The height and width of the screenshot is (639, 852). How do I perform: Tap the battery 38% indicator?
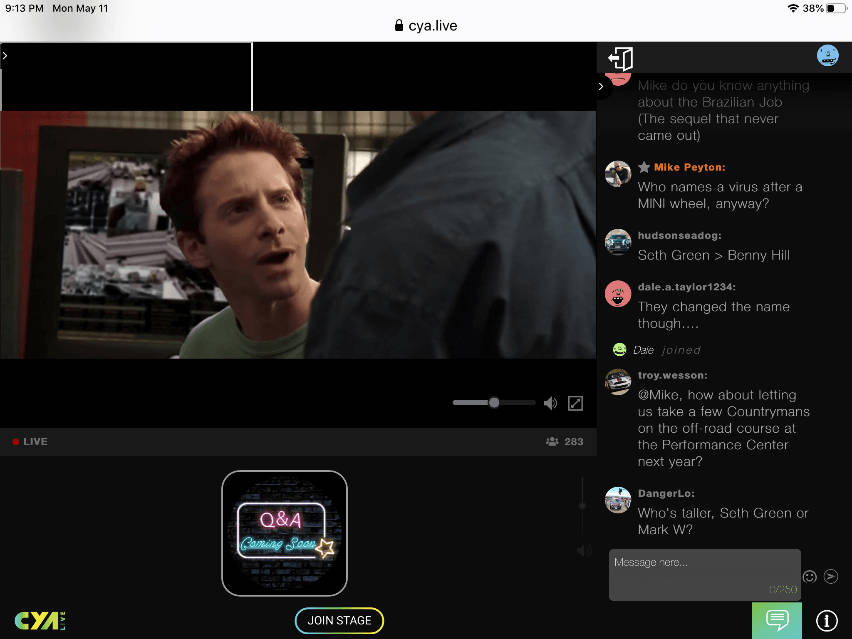click(x=824, y=8)
